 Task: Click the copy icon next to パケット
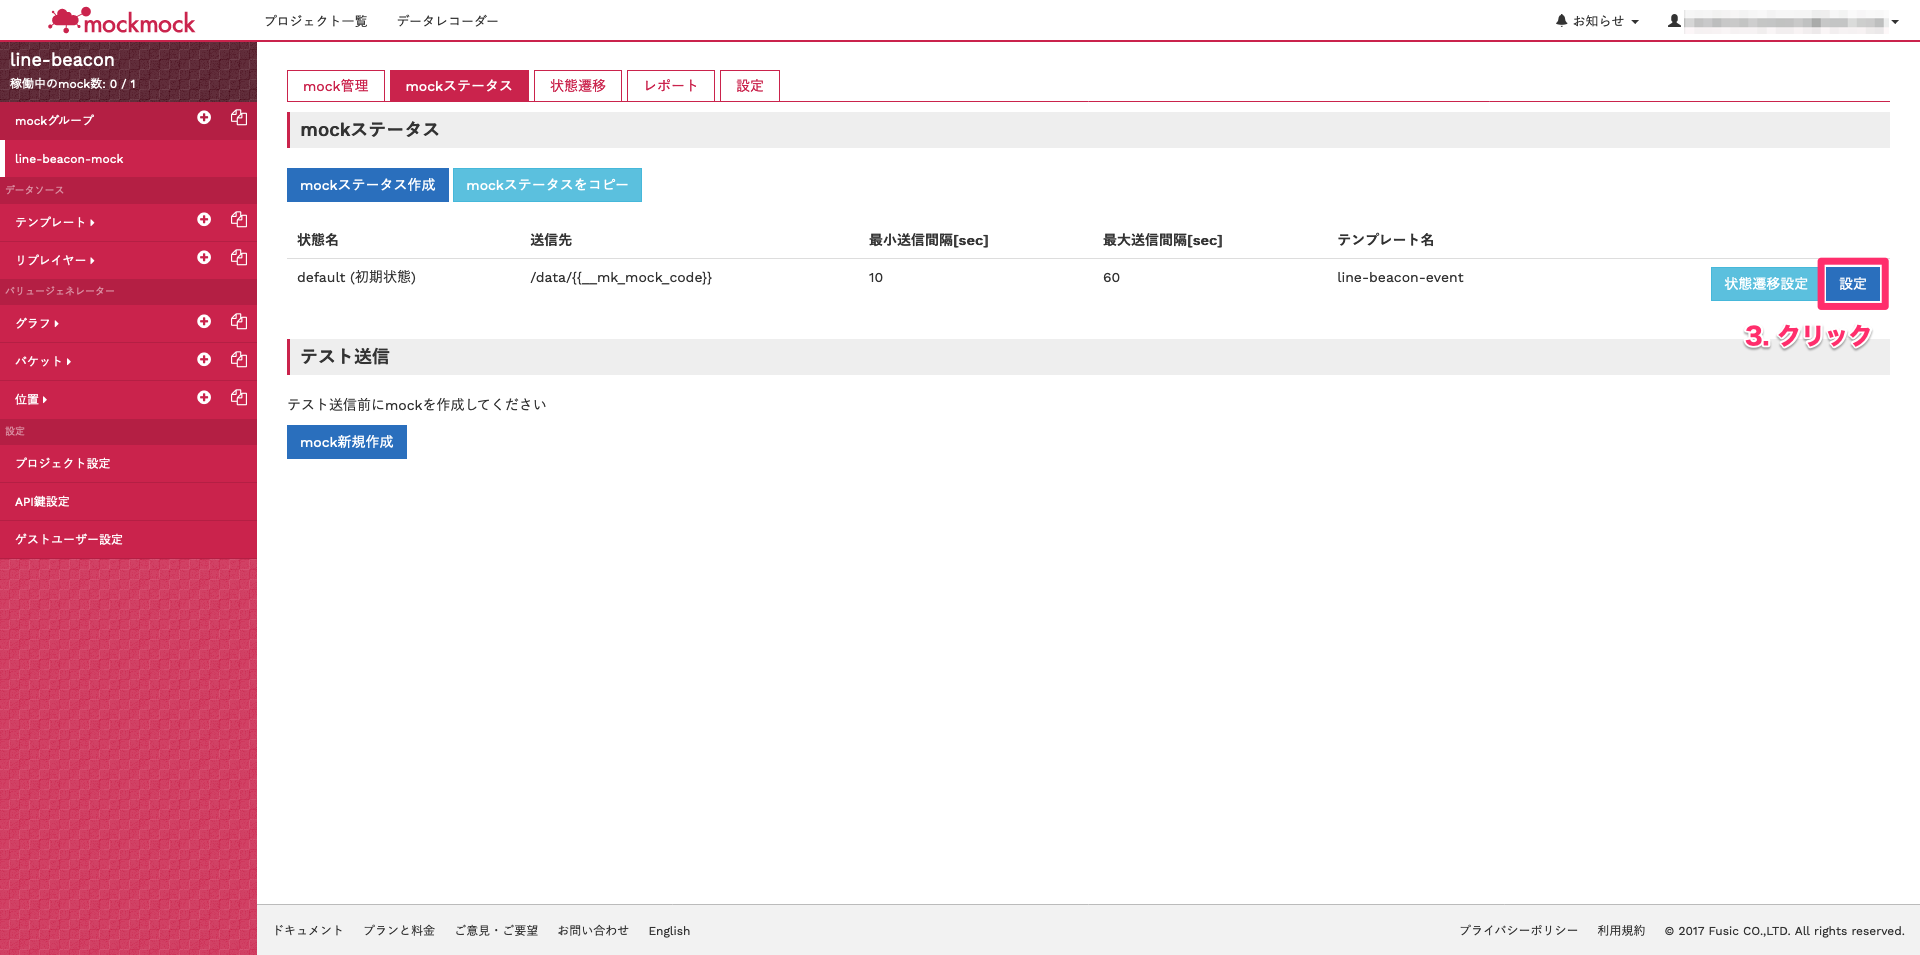238,359
